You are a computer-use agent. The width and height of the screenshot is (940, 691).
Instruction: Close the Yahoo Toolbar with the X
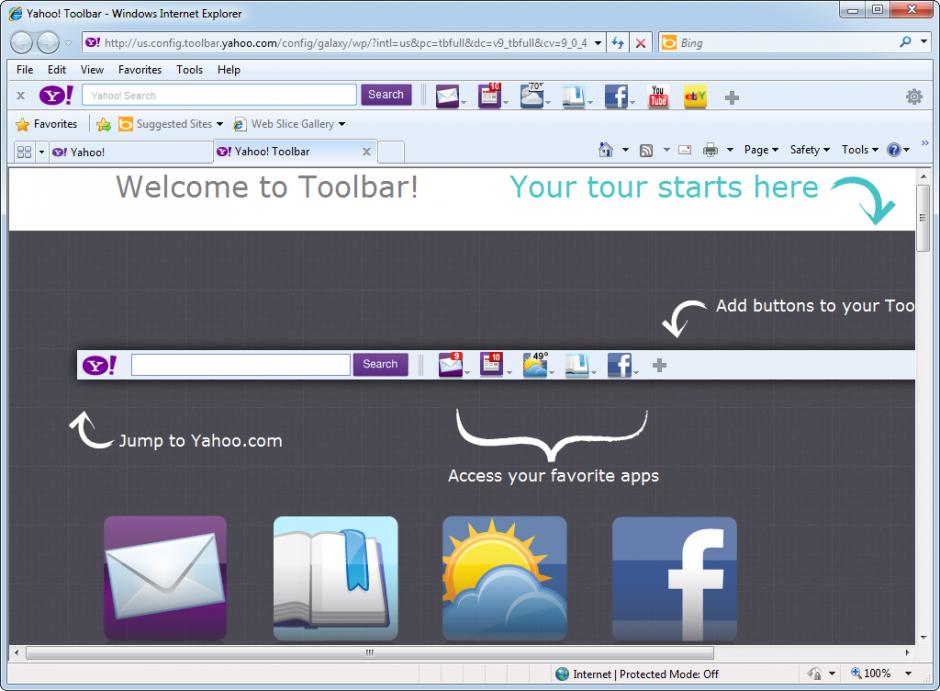20,95
